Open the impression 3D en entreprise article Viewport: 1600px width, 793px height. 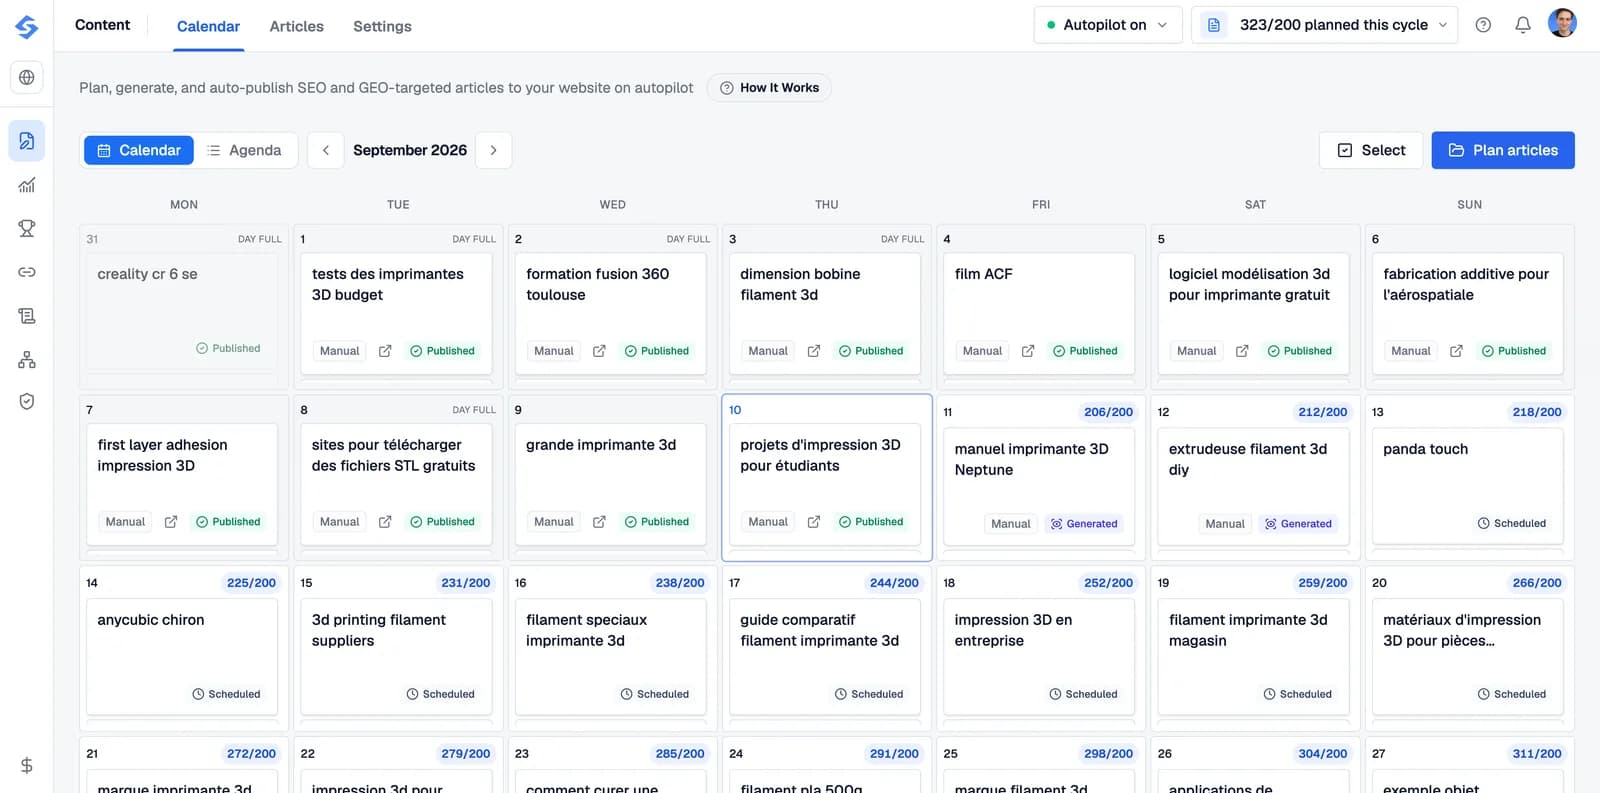coord(1039,657)
